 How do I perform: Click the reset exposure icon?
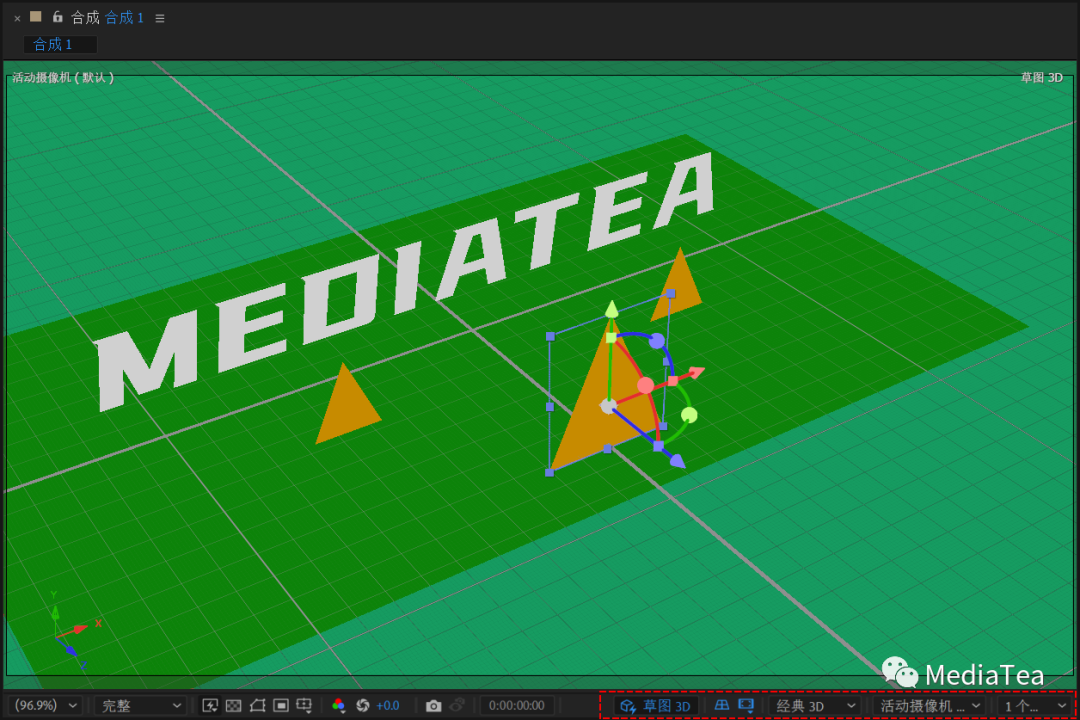(x=363, y=706)
